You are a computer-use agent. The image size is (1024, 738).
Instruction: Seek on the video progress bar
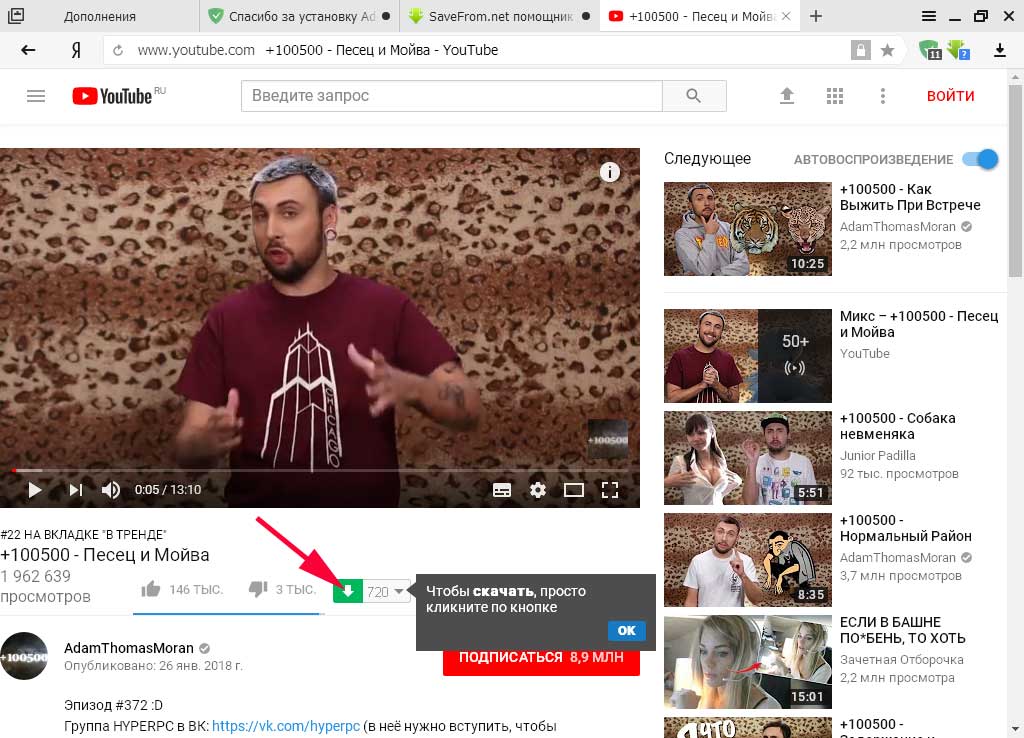(x=319, y=470)
